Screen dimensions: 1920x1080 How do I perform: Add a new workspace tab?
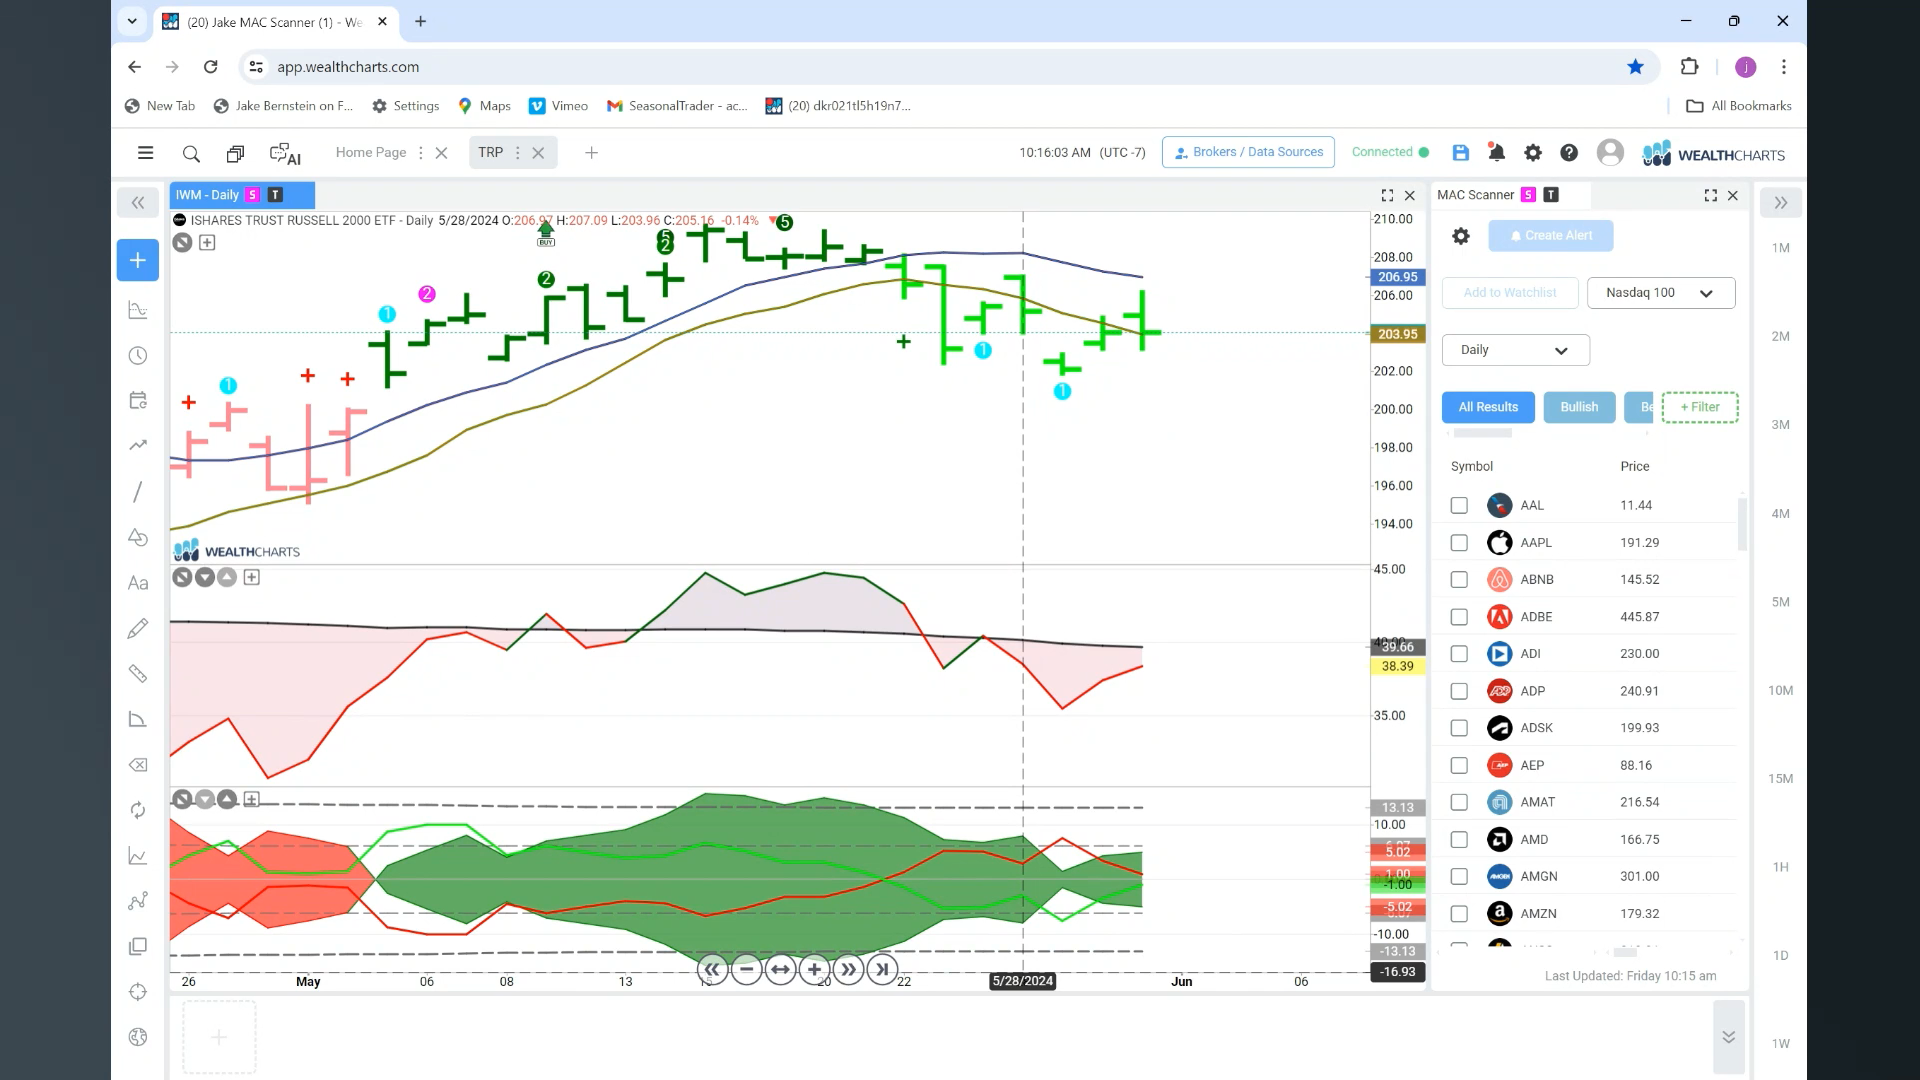[591, 153]
